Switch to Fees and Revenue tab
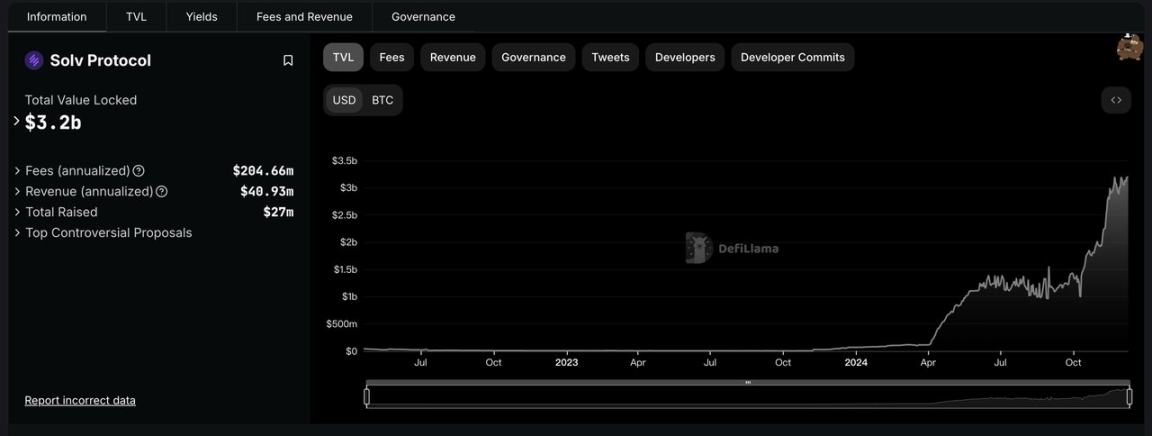Screen dimensions: 1152x436 tap(304, 16)
